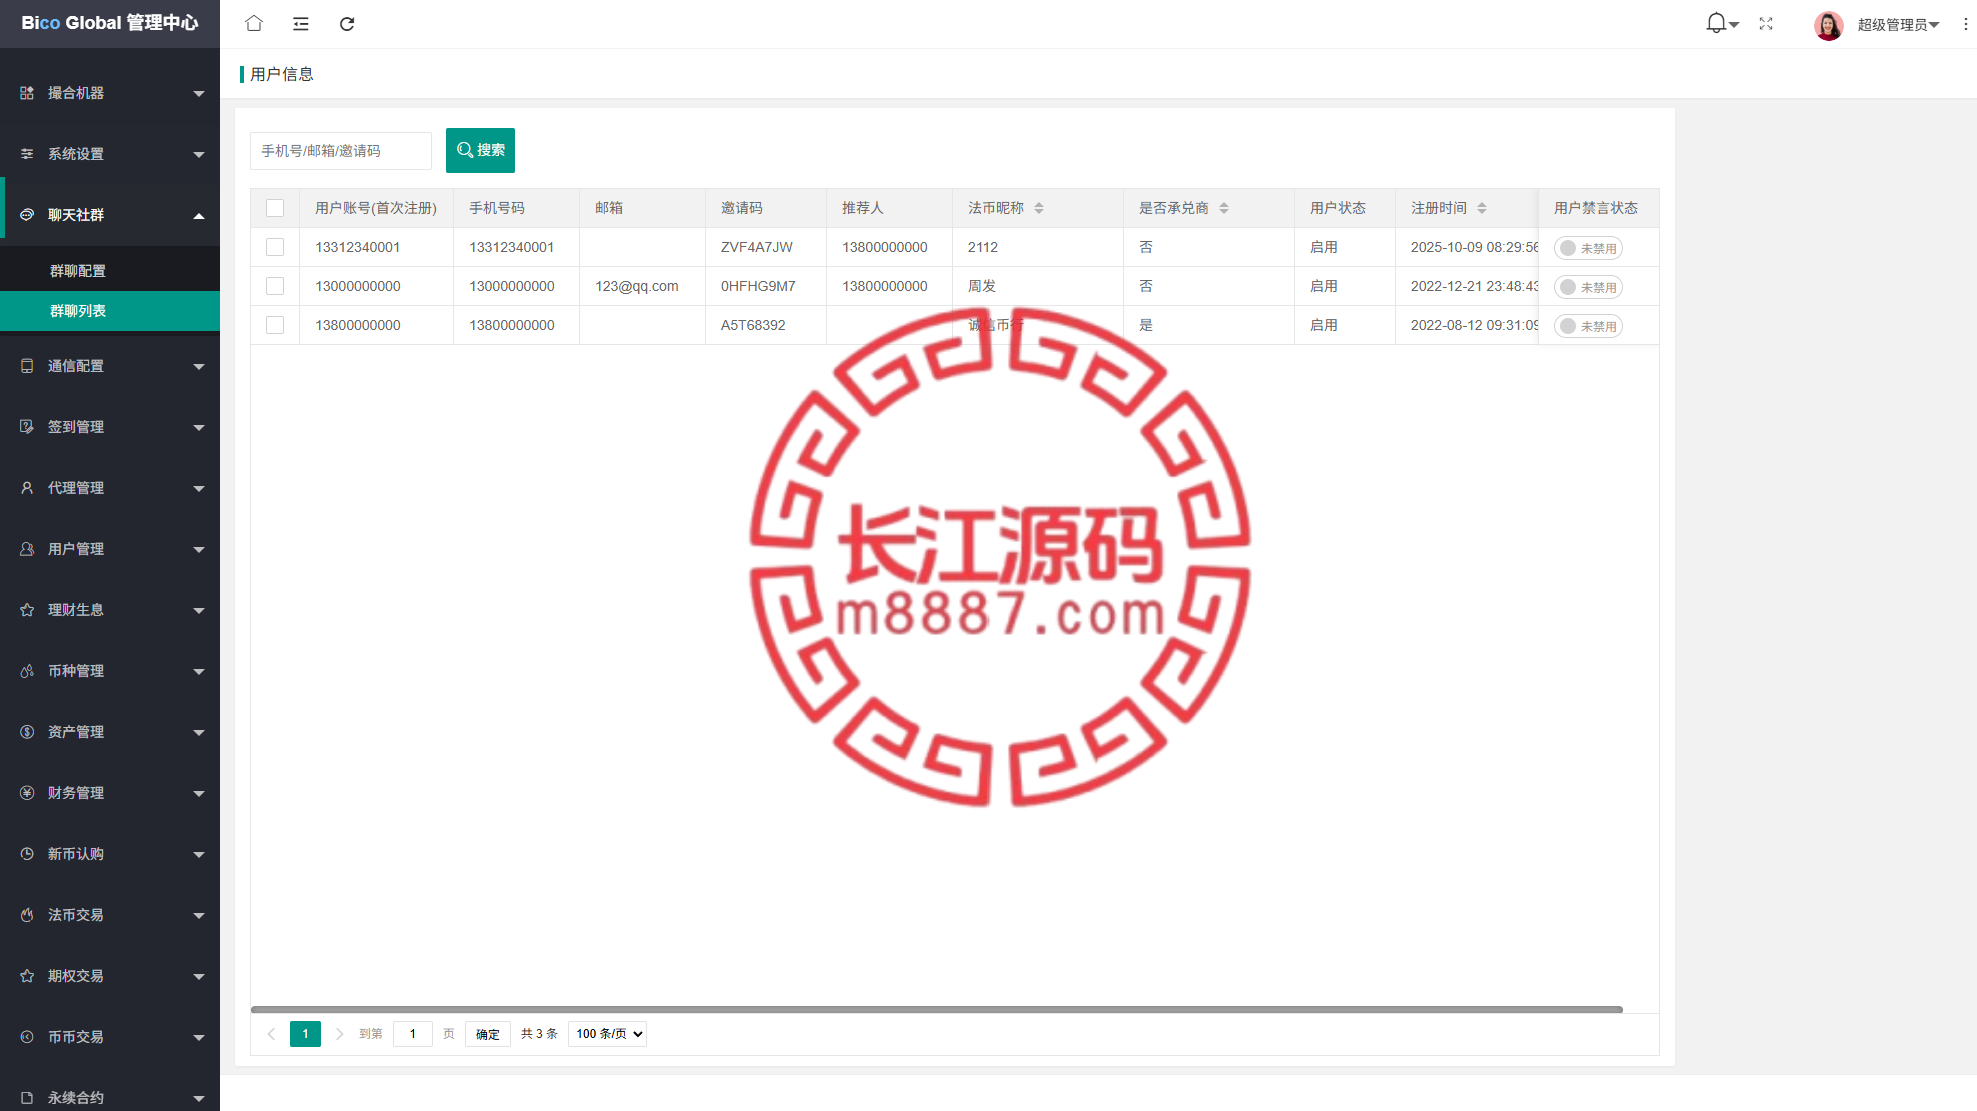This screenshot has width=1977, height=1111.
Task: Click the 期权交易 star icon
Action: (27, 976)
